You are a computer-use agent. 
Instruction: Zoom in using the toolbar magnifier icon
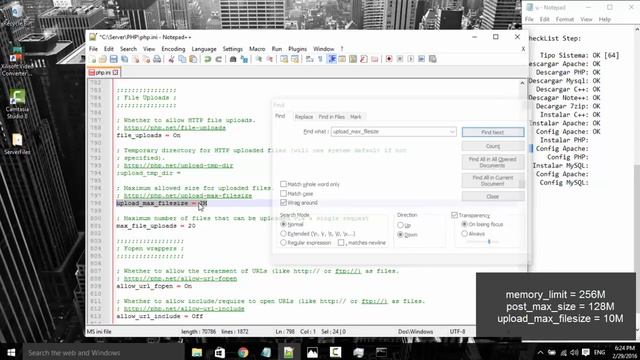pos(258,60)
